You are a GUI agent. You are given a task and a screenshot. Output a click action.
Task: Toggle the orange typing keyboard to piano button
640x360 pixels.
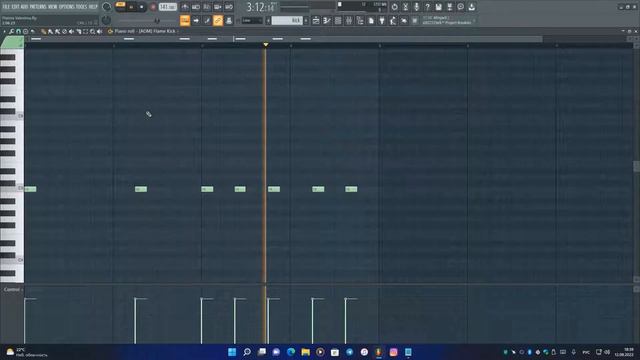pos(185,20)
